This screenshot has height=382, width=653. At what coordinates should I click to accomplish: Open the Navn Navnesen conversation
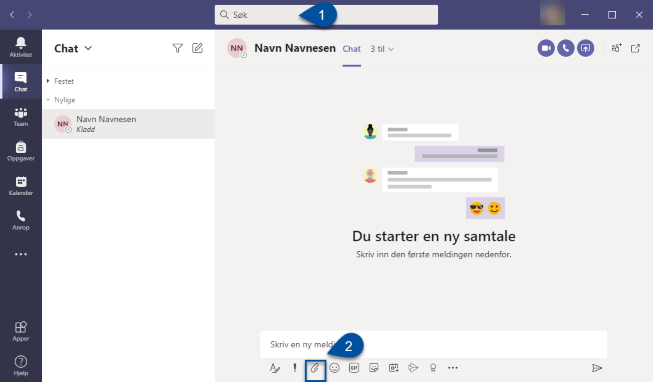tap(129, 124)
